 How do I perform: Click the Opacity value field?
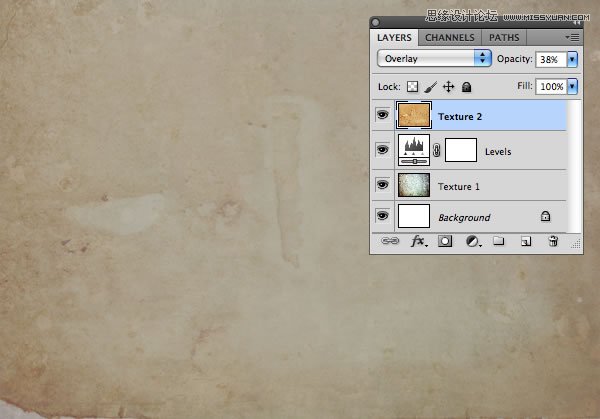(552, 59)
